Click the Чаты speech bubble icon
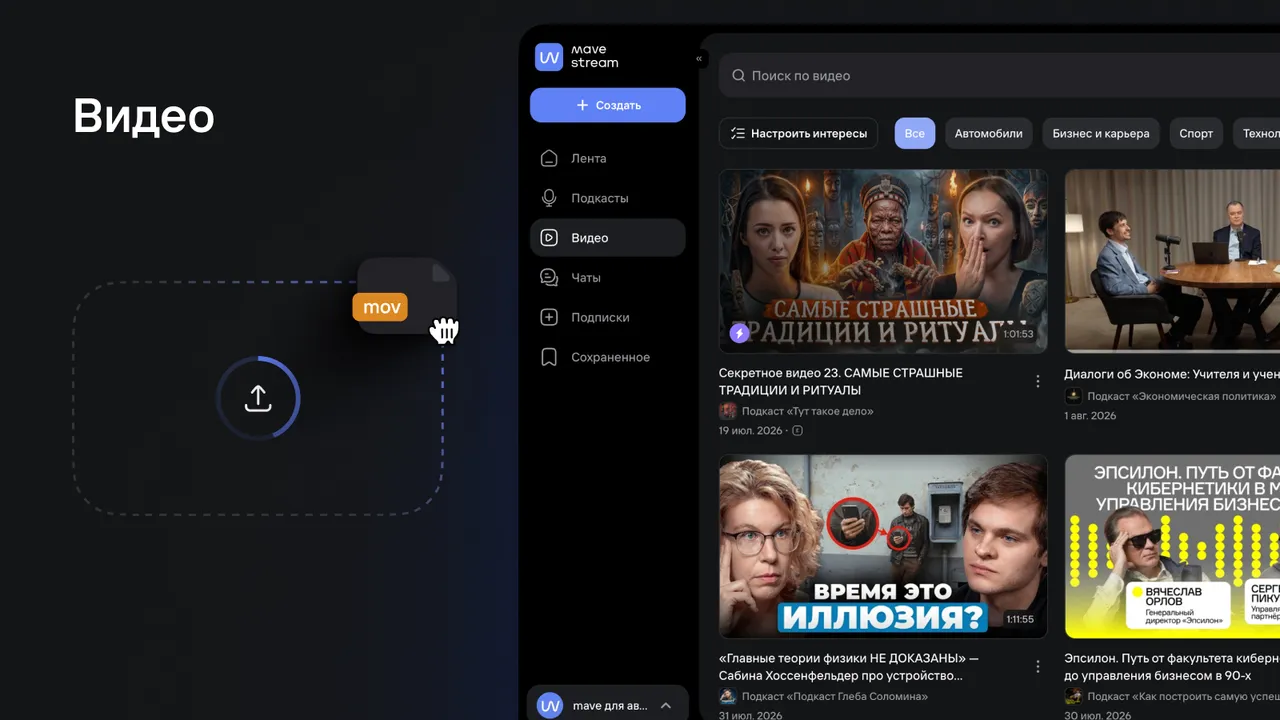Image resolution: width=1280 pixels, height=720 pixels. [x=549, y=277]
